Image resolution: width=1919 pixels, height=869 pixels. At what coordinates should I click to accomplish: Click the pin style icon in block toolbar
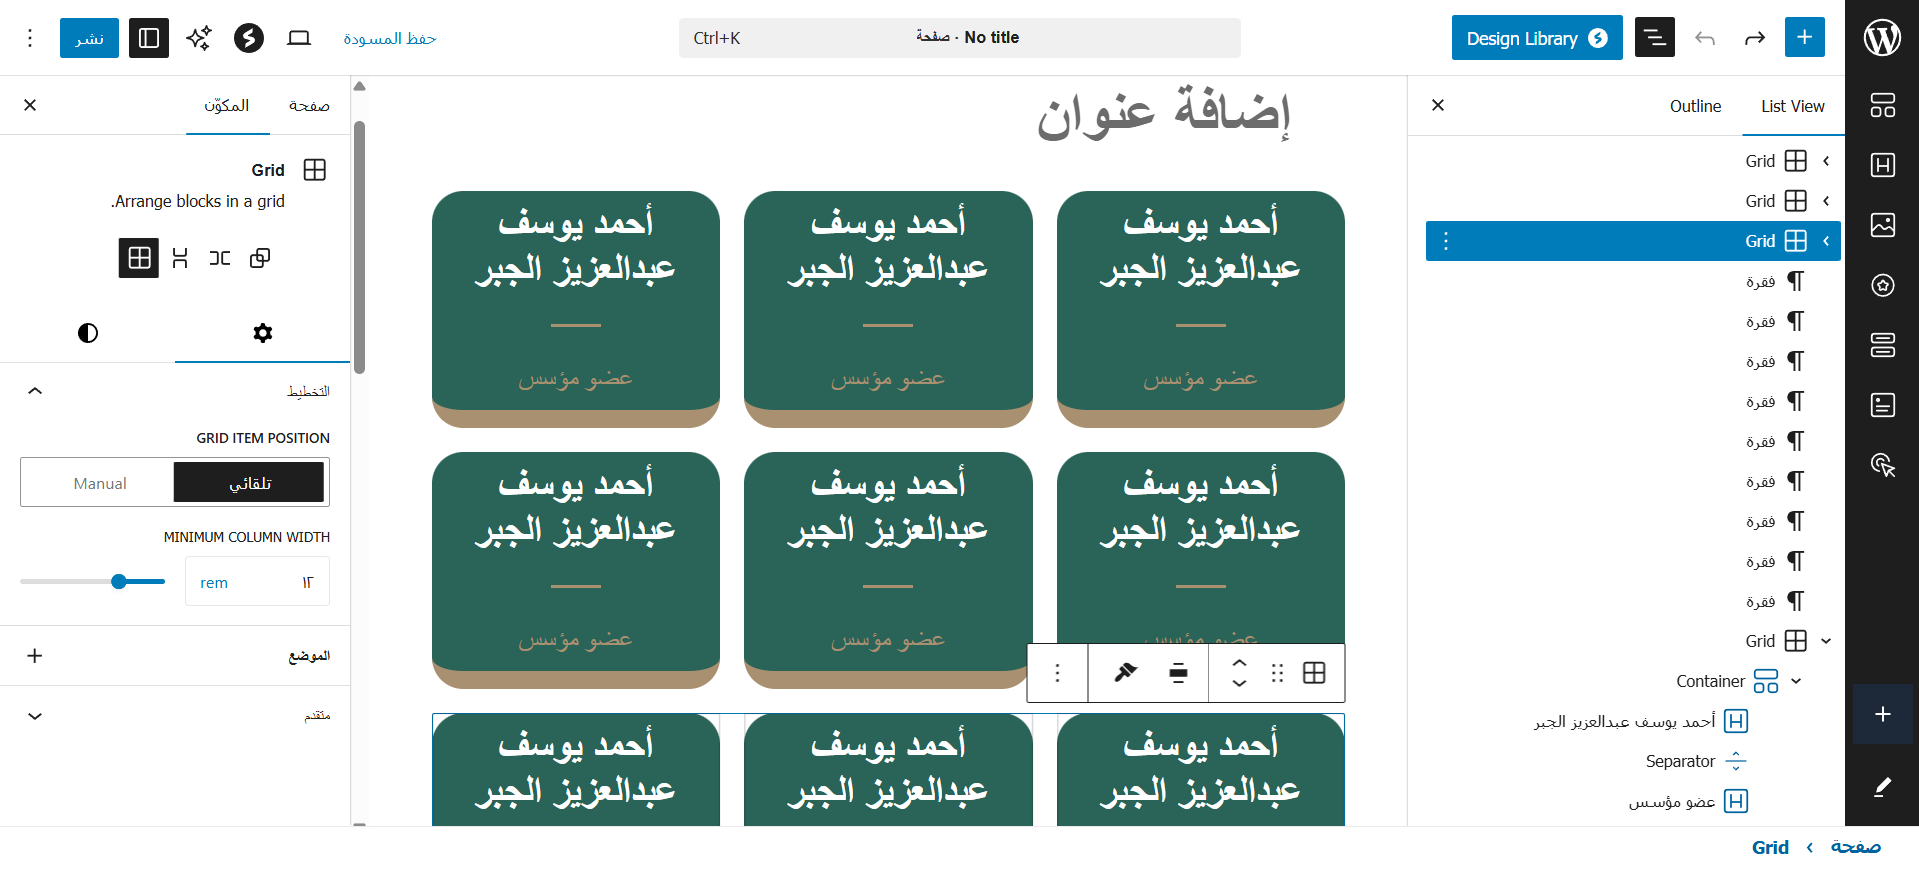click(x=1126, y=673)
